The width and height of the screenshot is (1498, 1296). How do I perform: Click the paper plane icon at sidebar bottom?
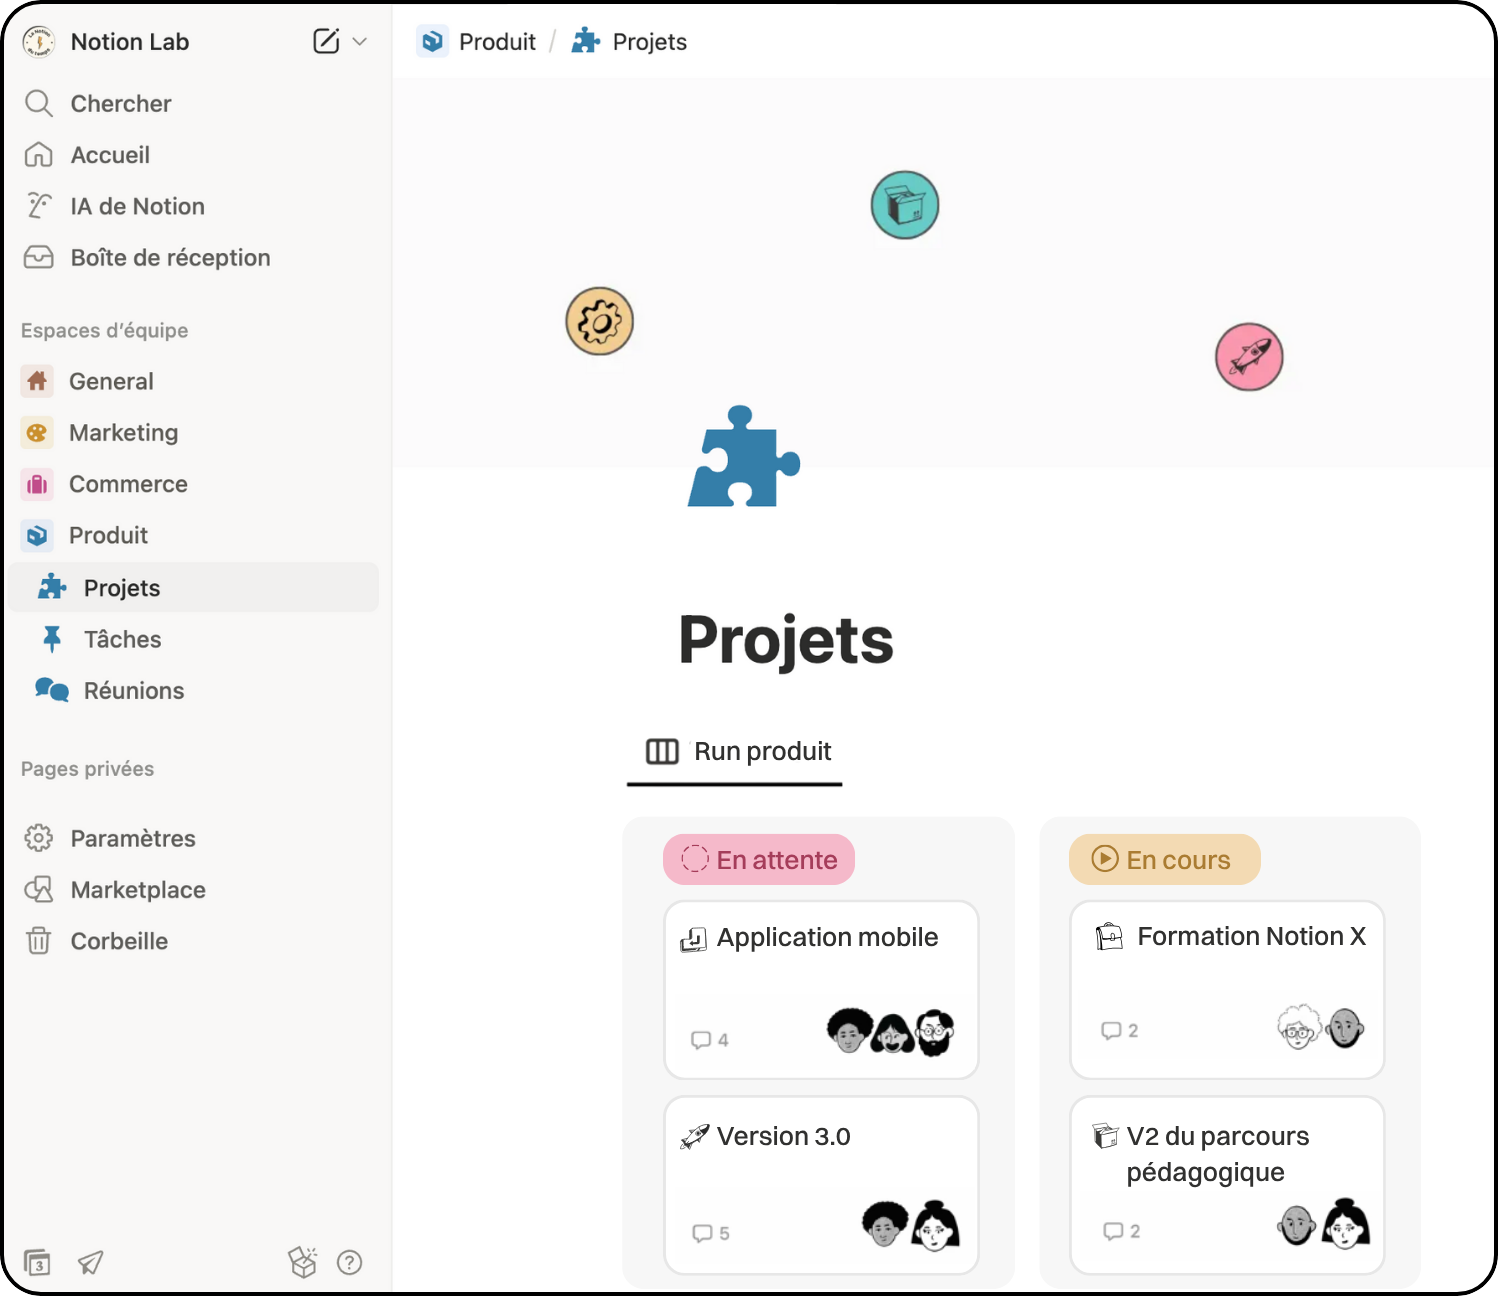[x=91, y=1263]
